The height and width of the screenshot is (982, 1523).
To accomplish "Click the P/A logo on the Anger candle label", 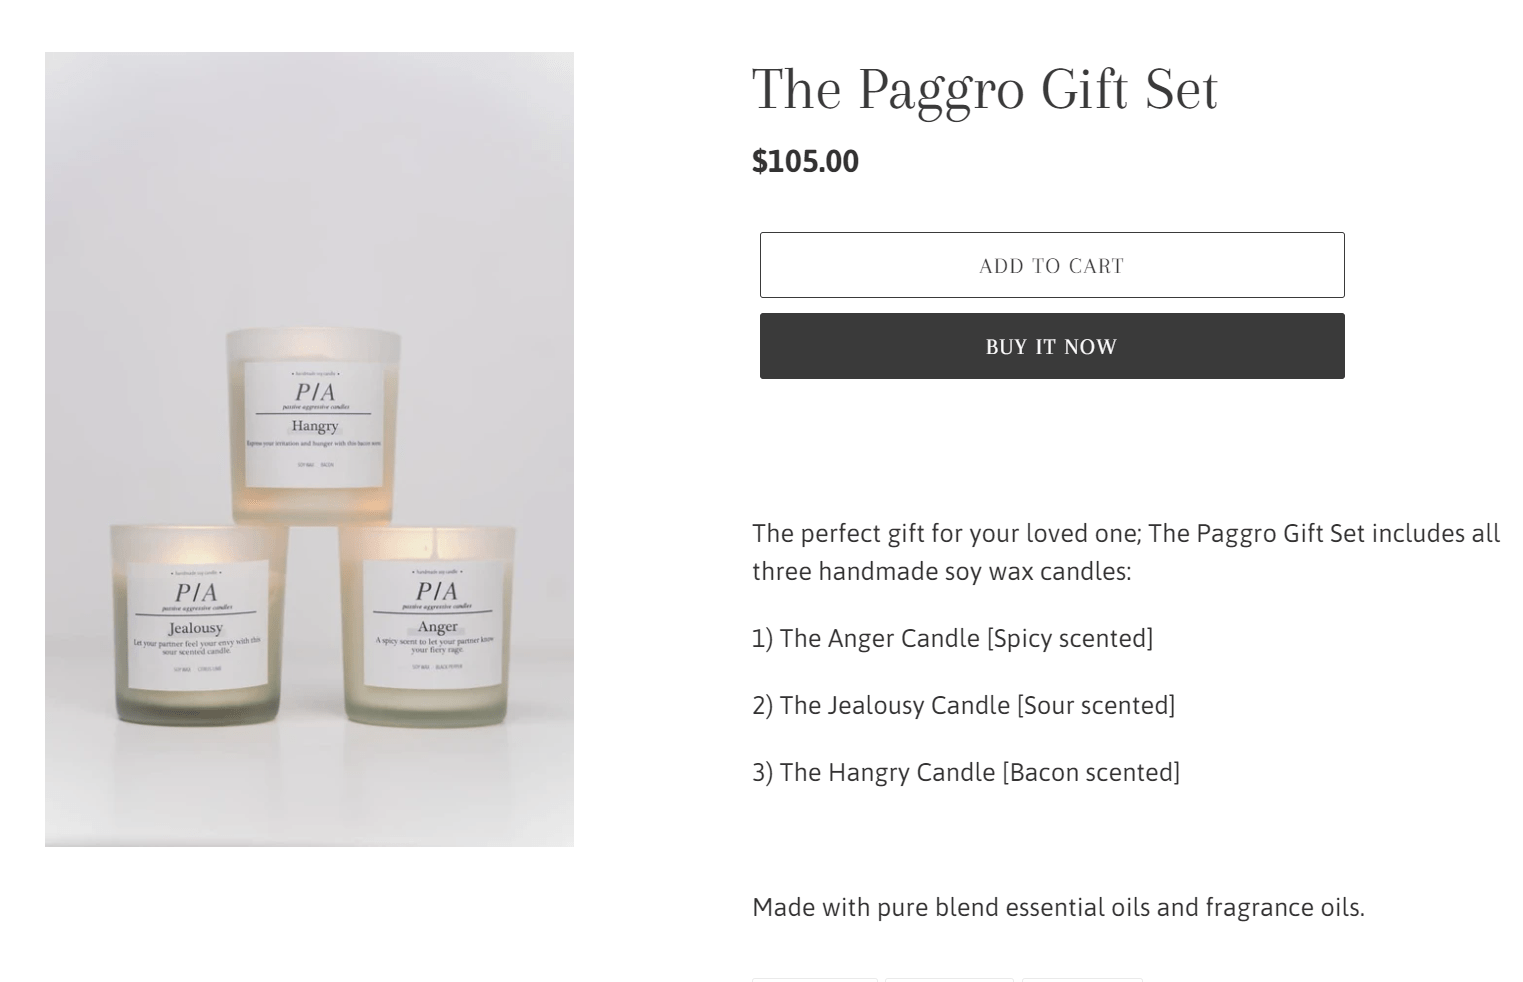I will point(437,591).
